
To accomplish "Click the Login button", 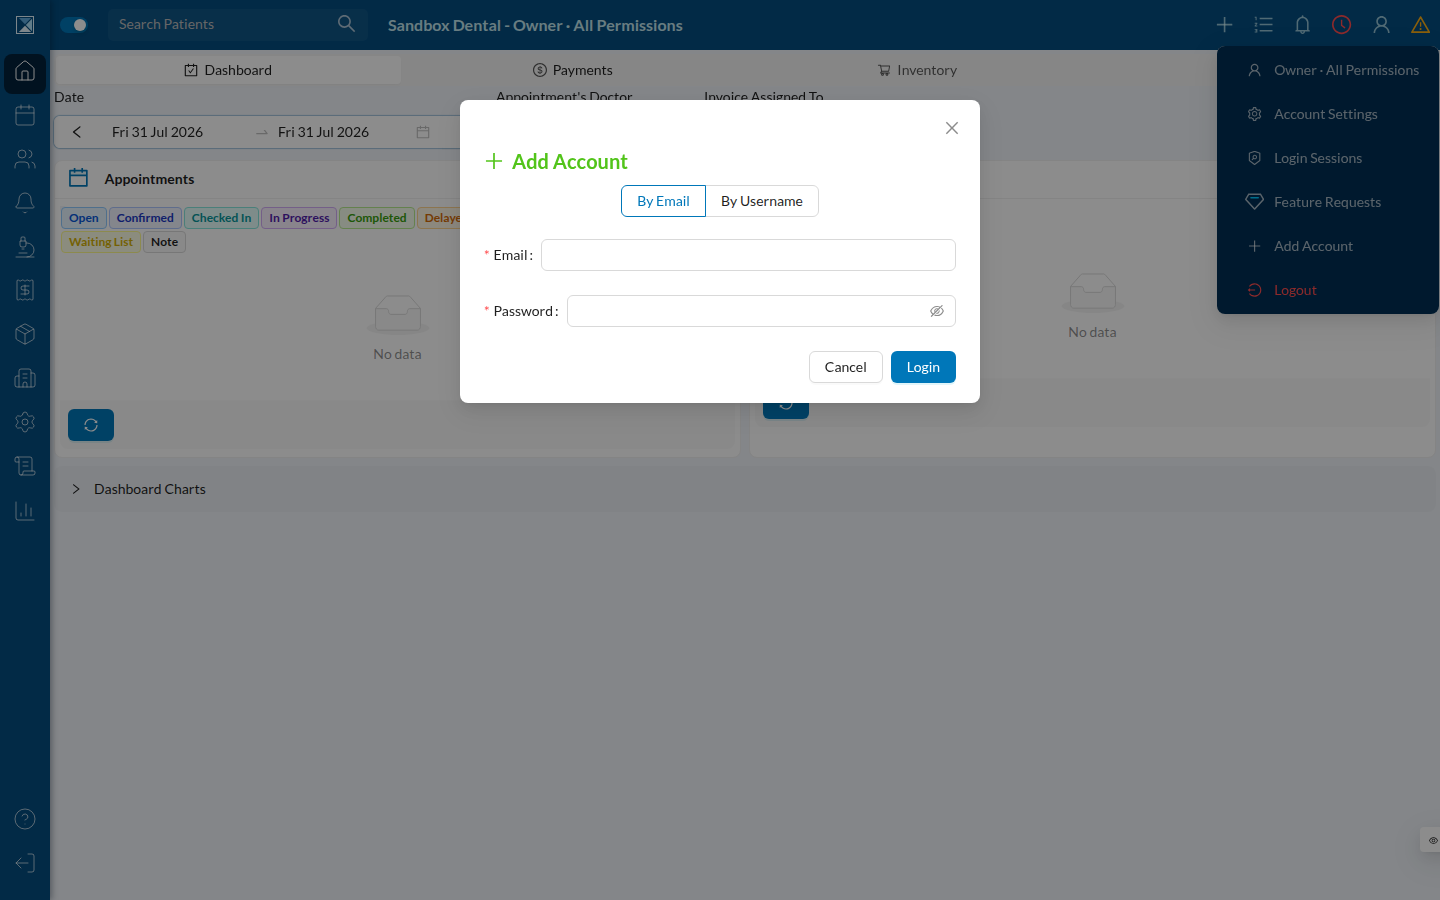I will [x=923, y=367].
